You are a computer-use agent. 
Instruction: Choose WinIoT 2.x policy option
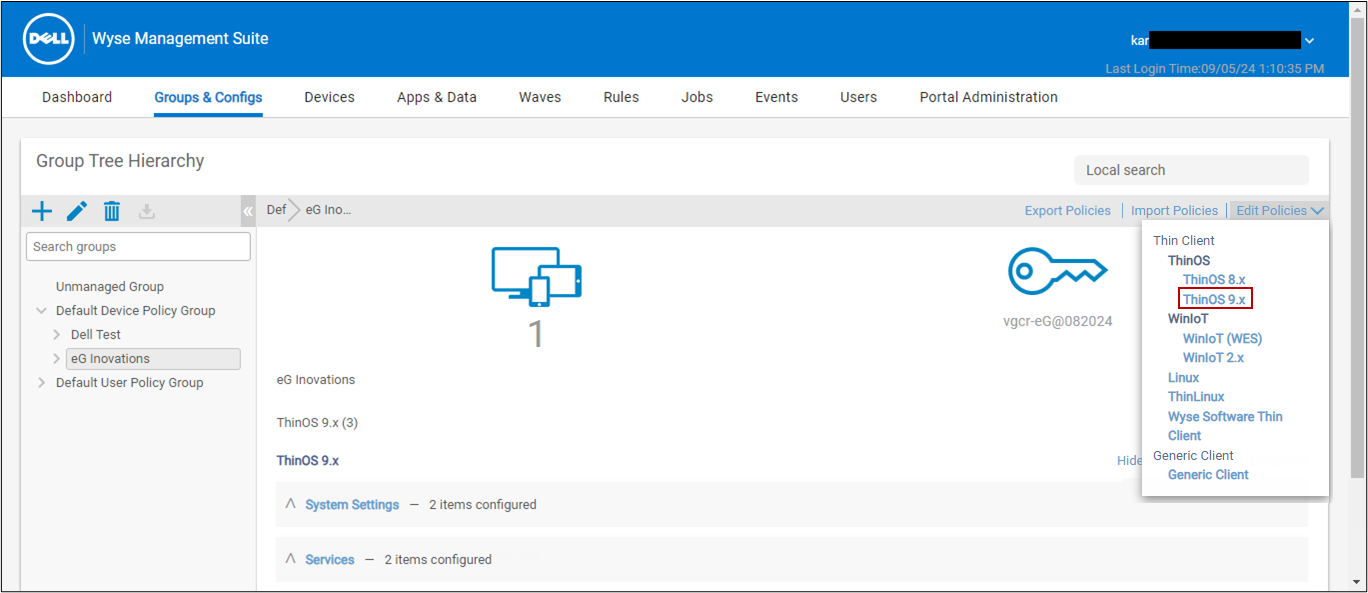tap(1213, 358)
